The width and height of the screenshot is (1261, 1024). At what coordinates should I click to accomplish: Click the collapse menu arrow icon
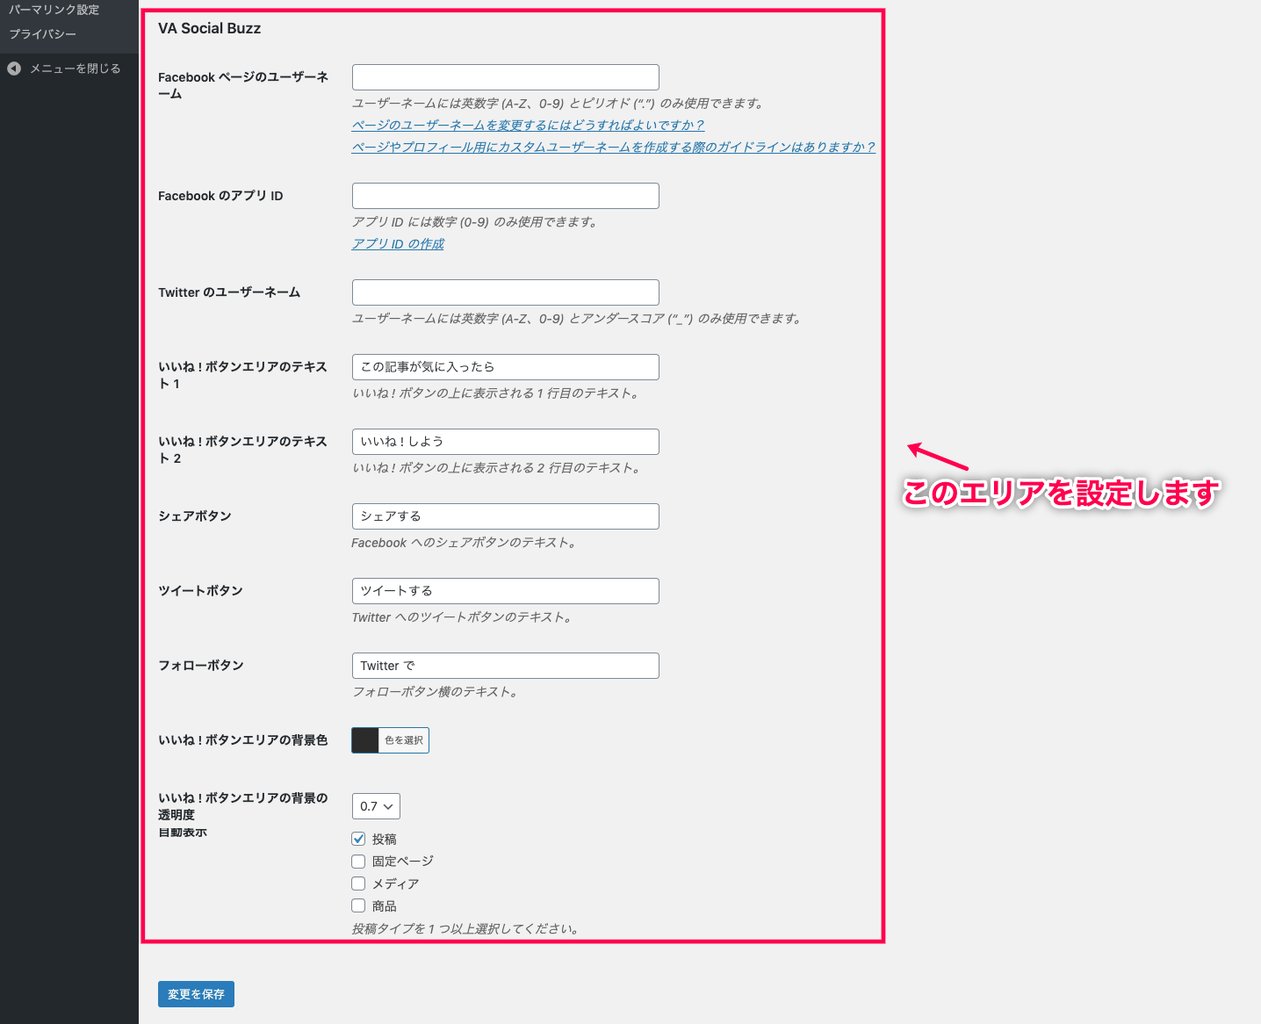(14, 68)
